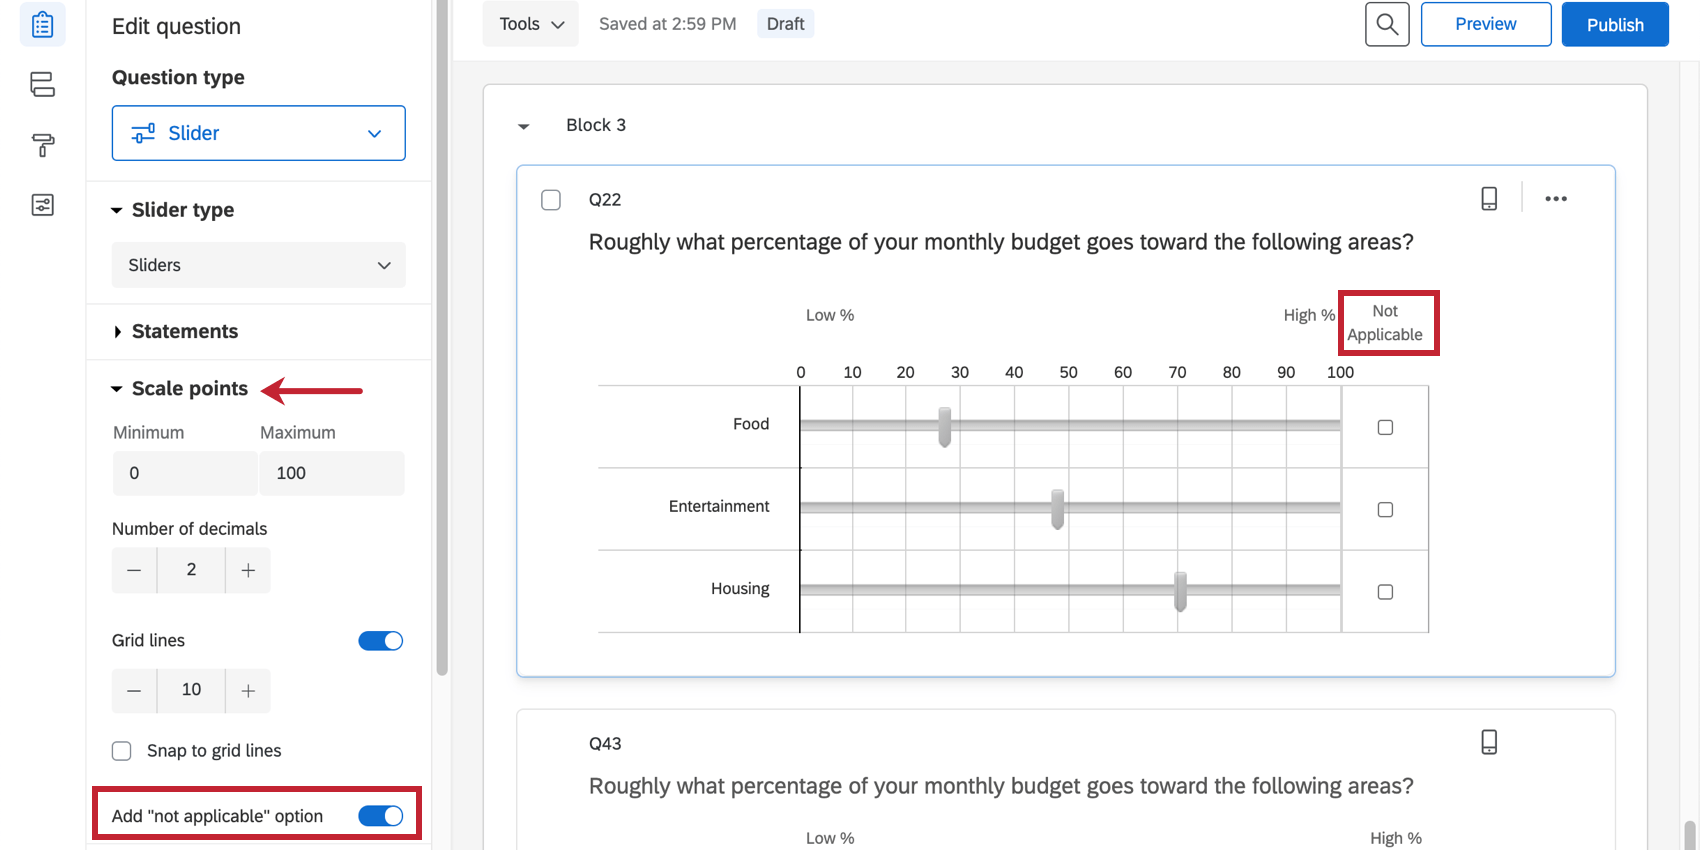This screenshot has height=850, width=1700.
Task: Click the mobile preview icon on Q43
Action: [x=1489, y=742]
